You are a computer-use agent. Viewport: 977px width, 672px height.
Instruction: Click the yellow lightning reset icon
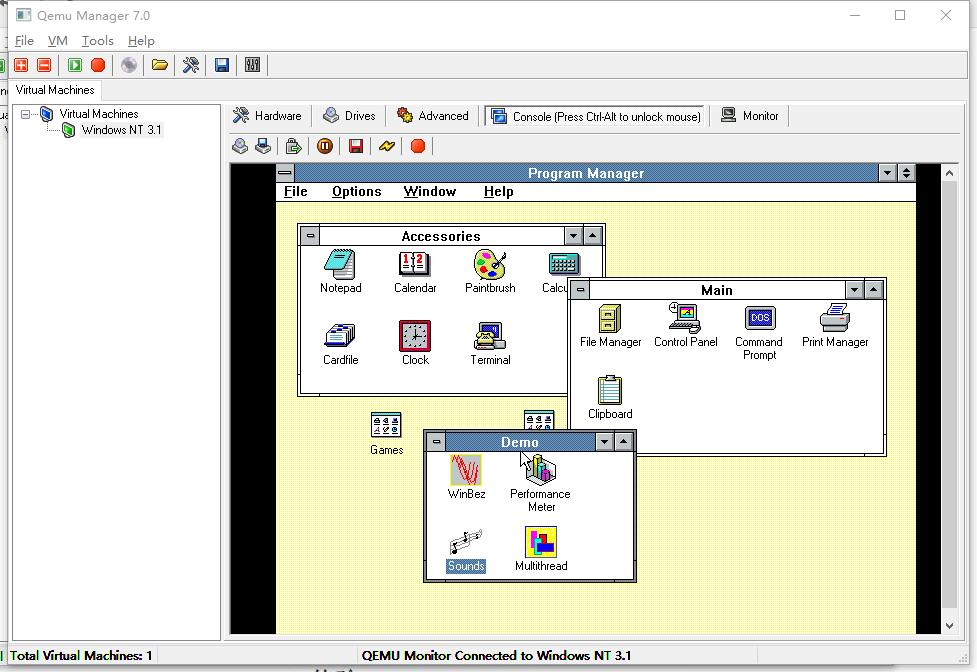point(387,146)
